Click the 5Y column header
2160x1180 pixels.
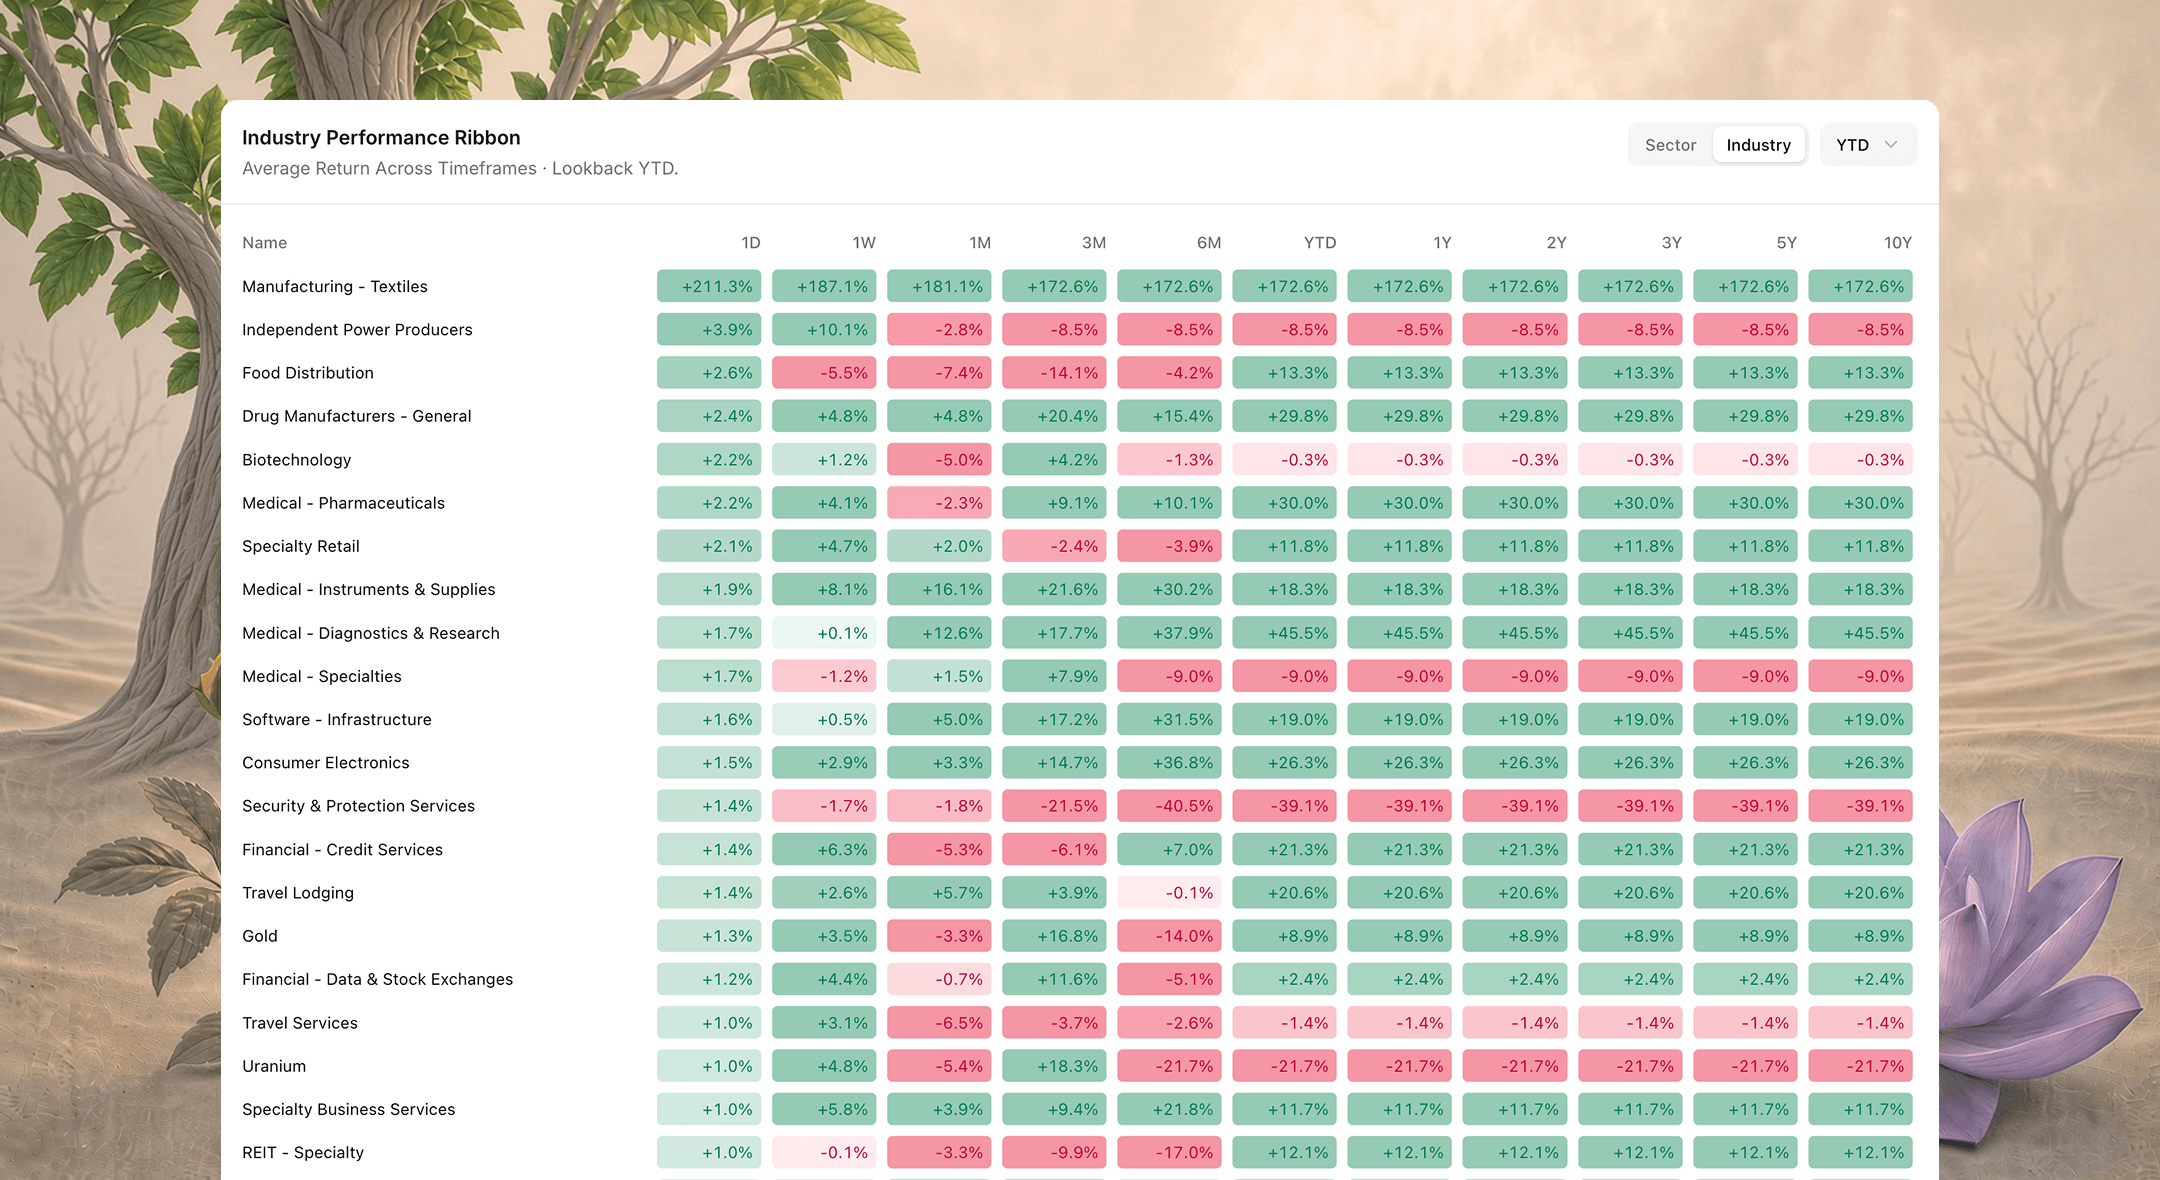[1786, 243]
